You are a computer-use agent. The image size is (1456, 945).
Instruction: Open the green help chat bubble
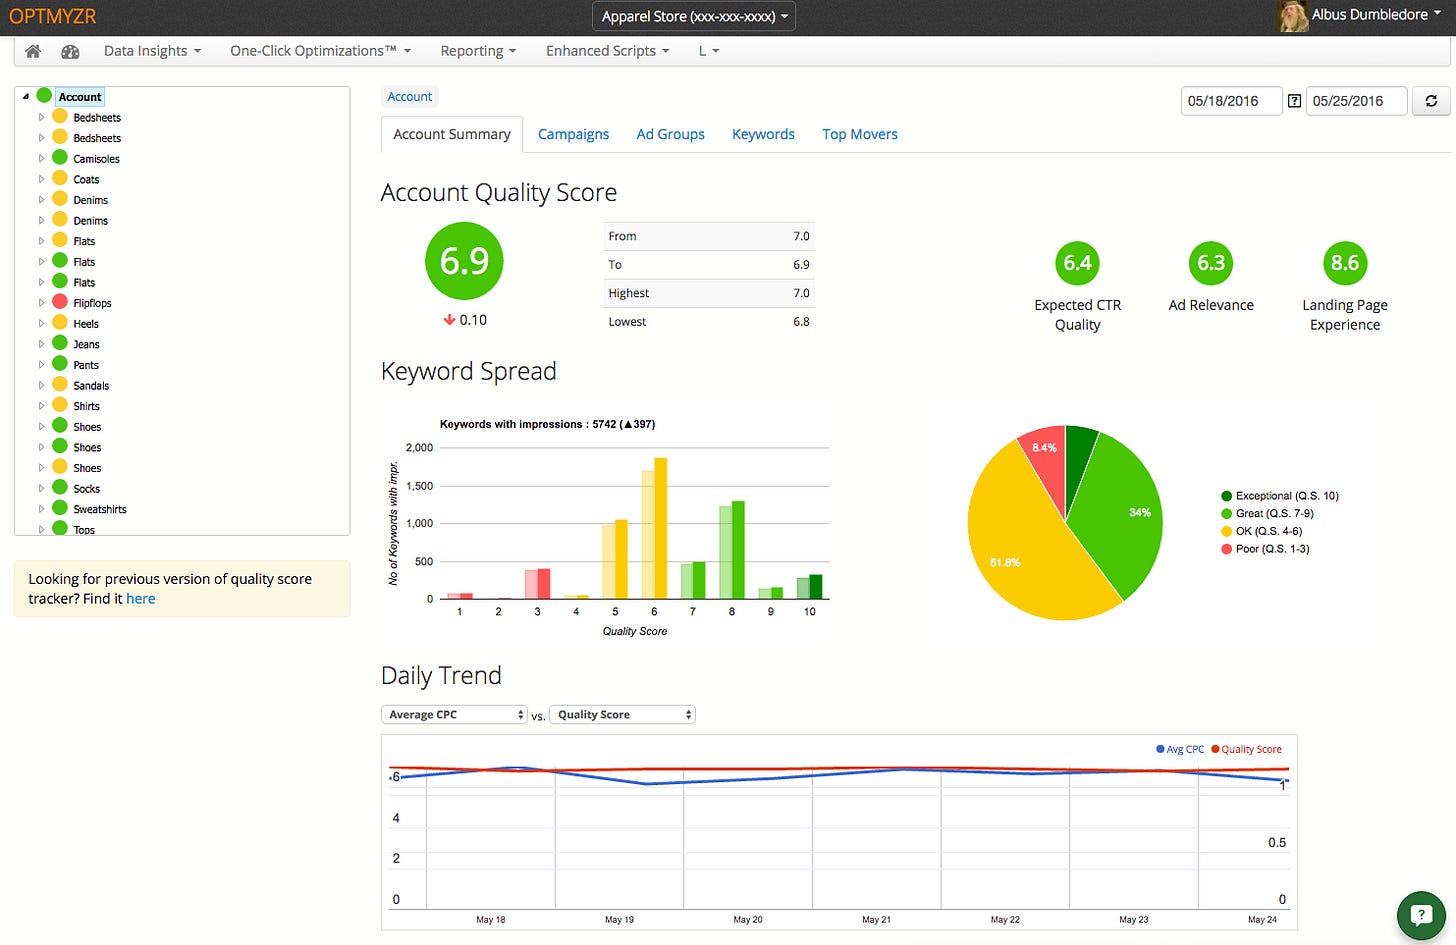(1421, 915)
